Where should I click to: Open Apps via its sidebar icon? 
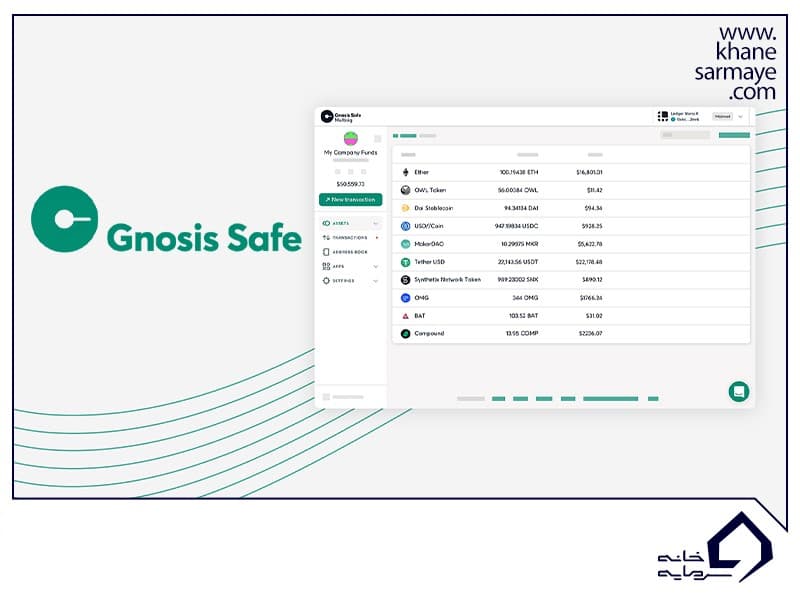point(326,266)
